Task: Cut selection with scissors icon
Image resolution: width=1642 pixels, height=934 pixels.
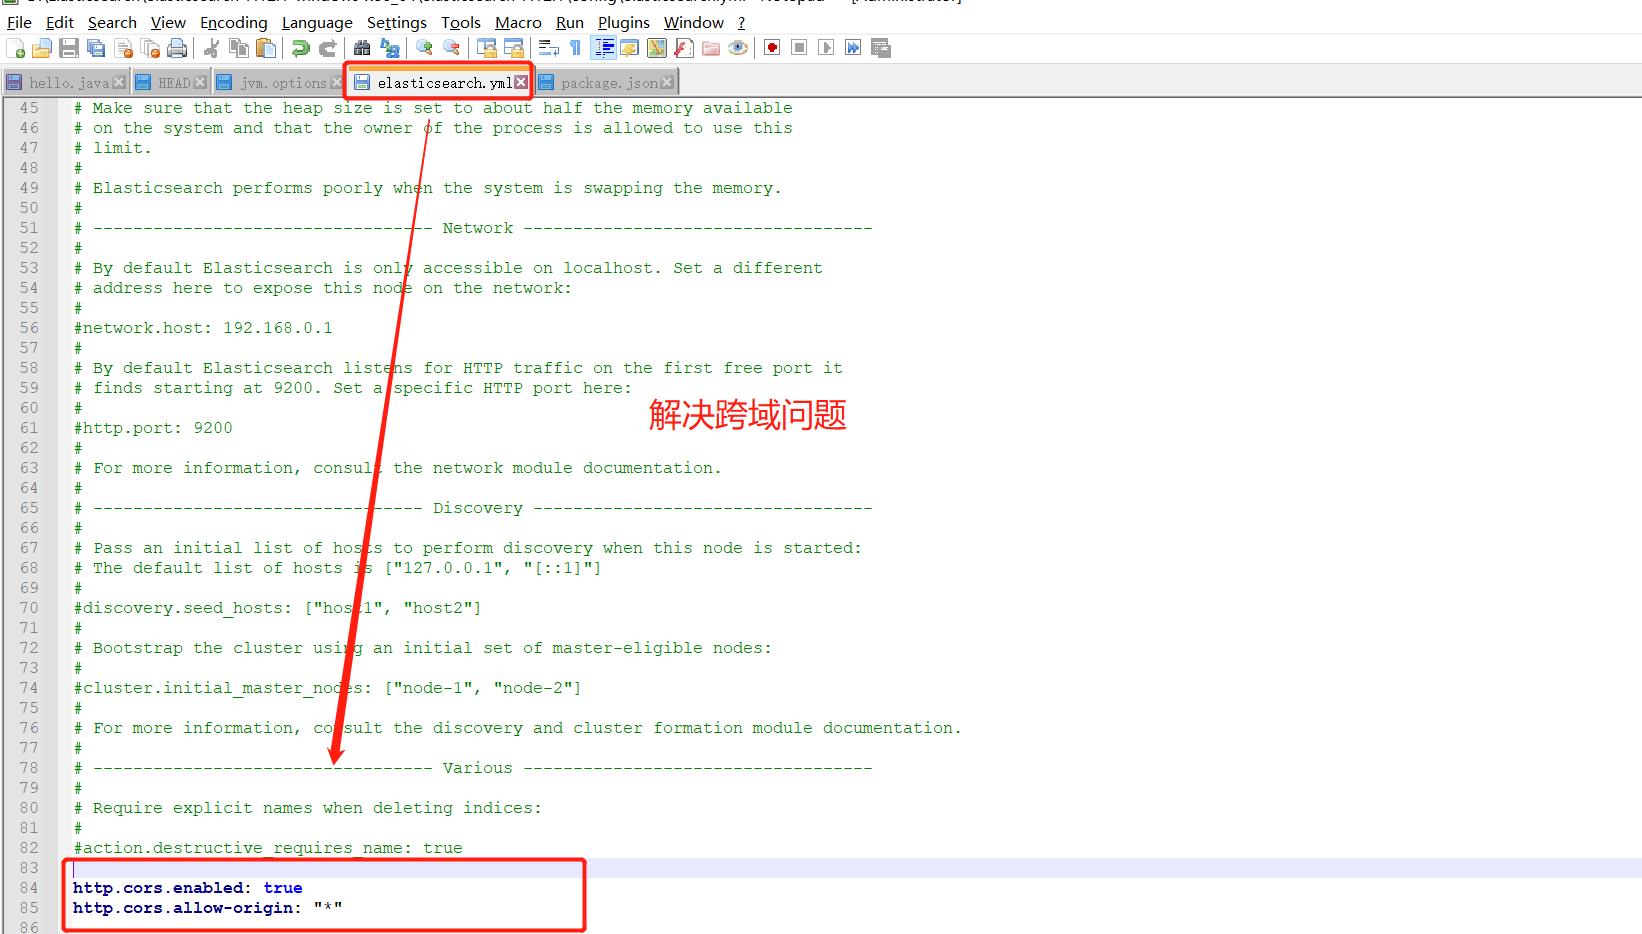Action: 211,48
